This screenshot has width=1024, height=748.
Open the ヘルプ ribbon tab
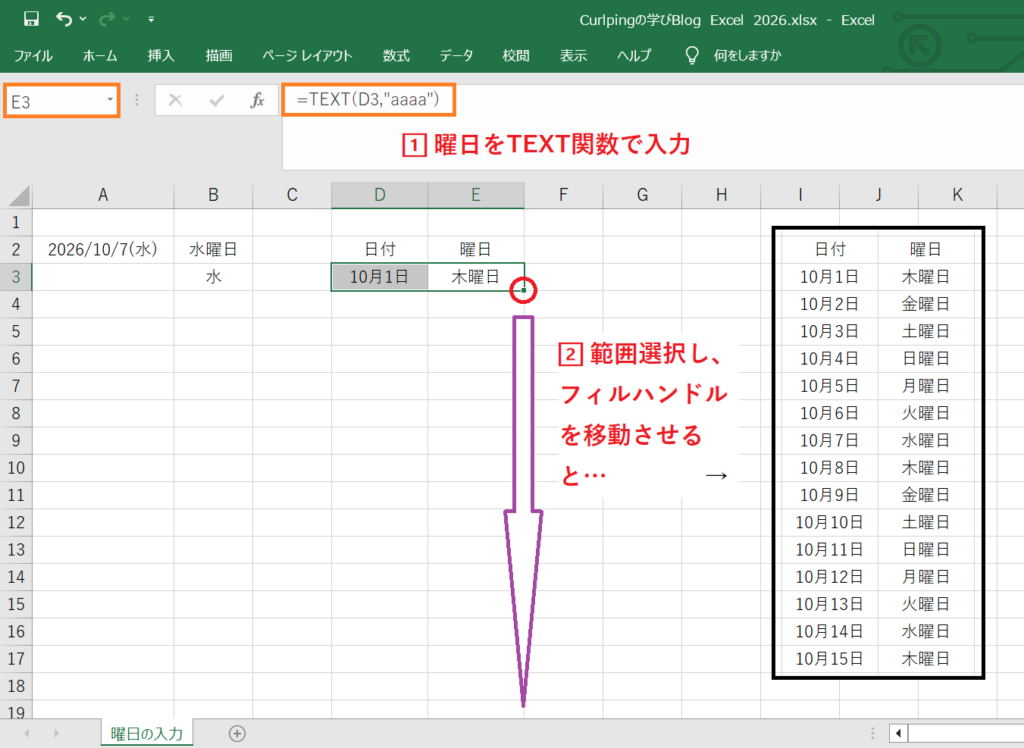tap(634, 56)
